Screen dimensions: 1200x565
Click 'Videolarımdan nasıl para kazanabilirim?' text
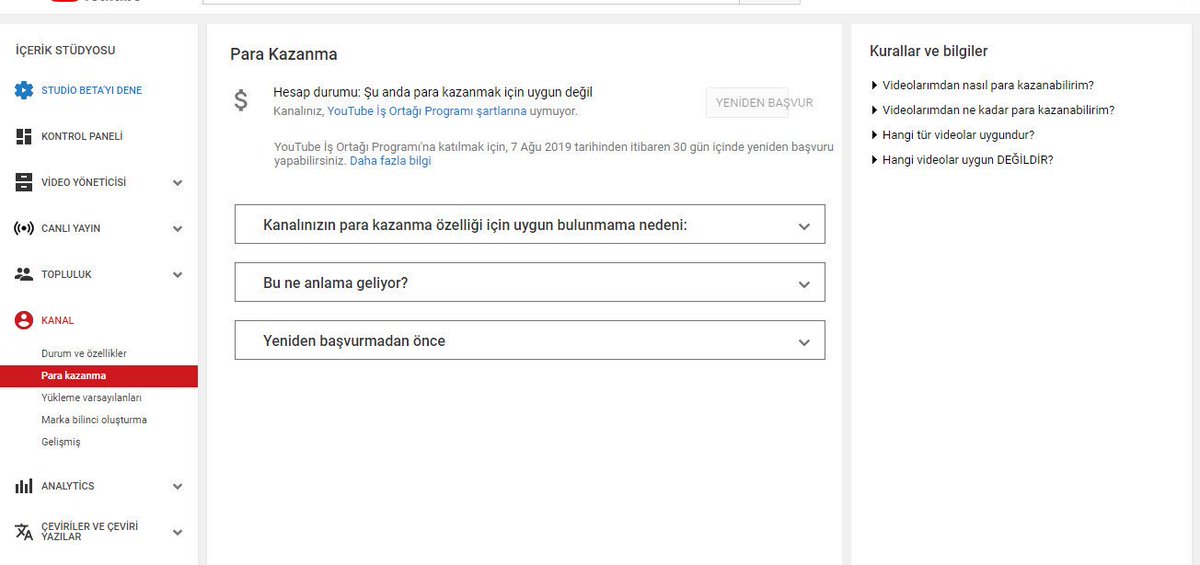point(988,86)
